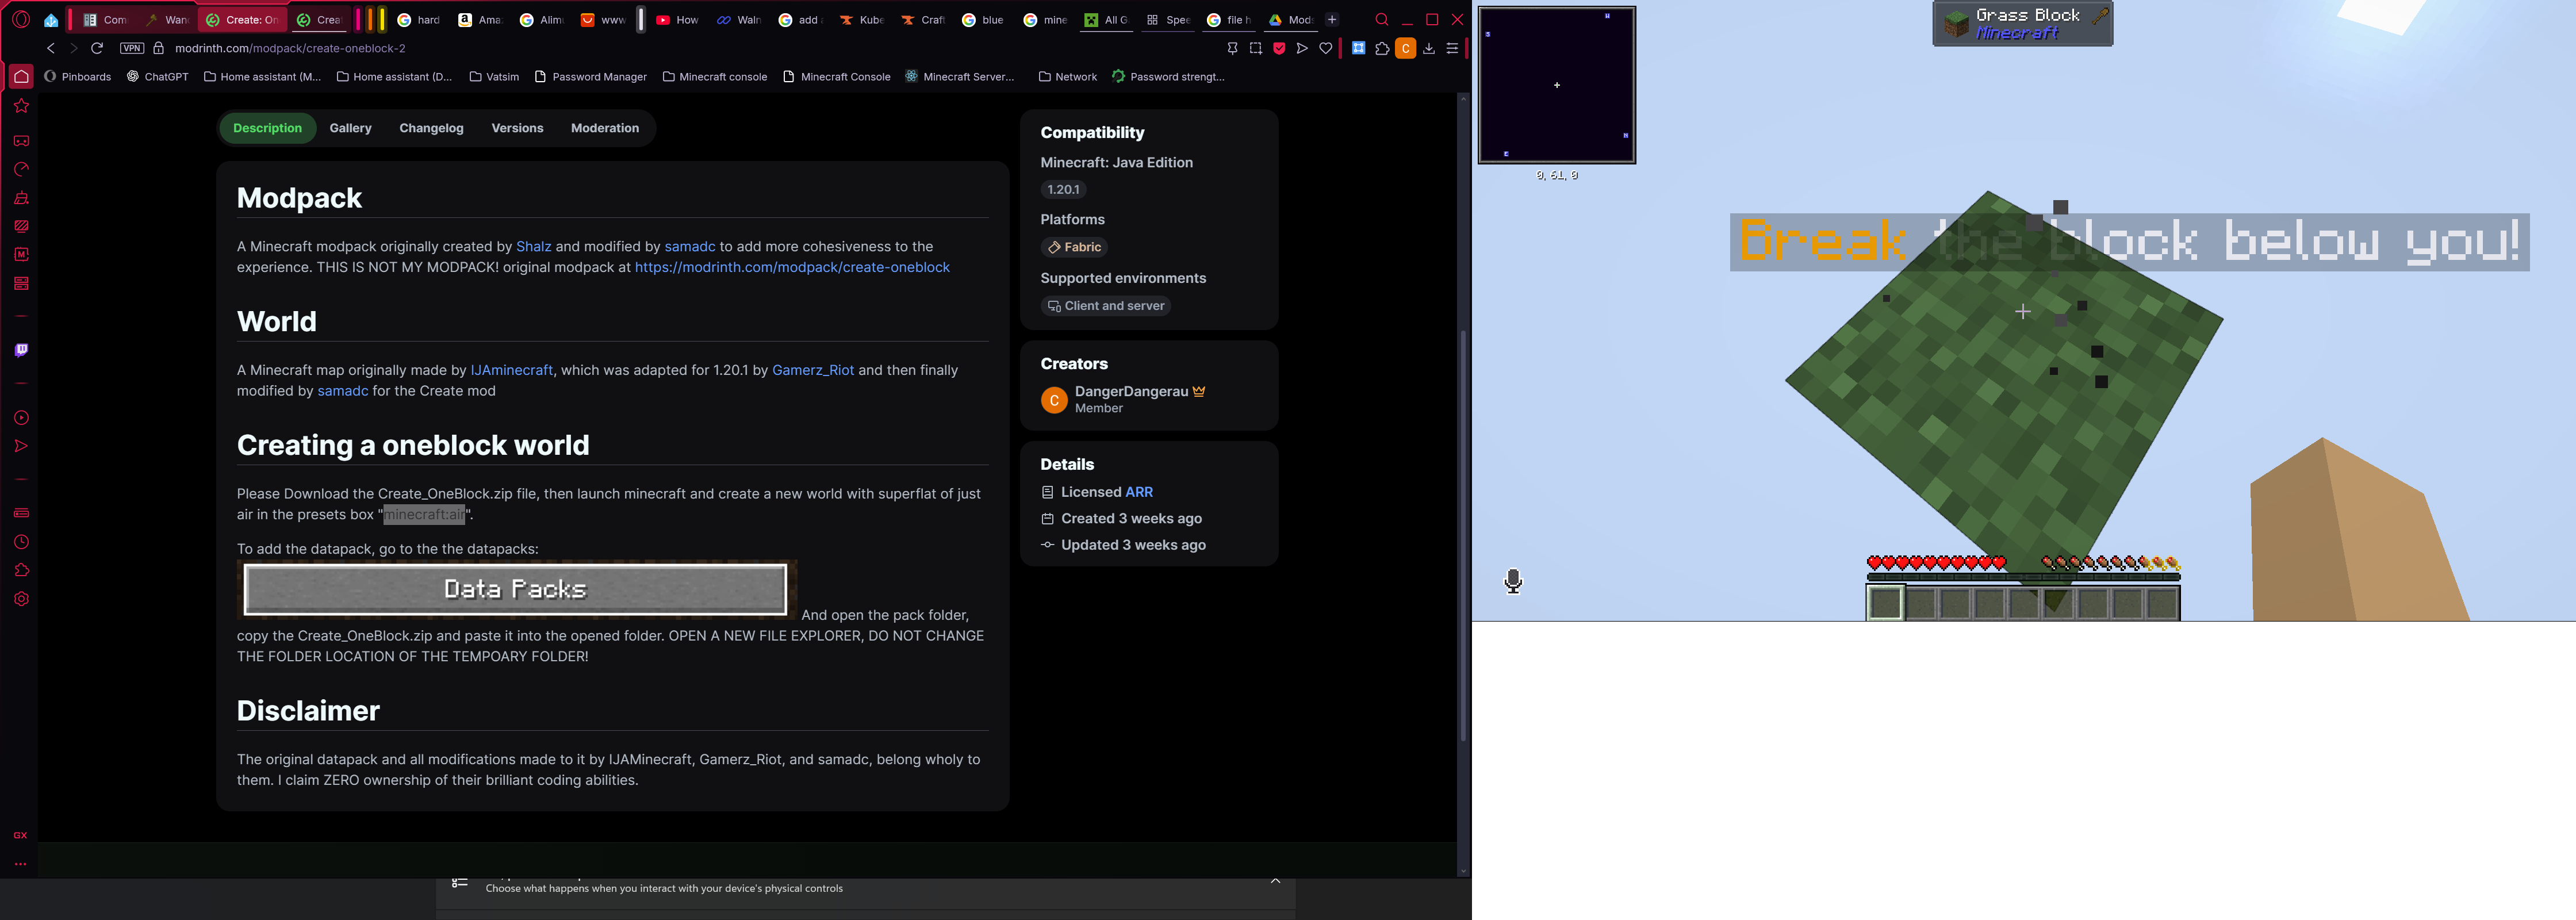Open the Versions tab

[x=517, y=128]
